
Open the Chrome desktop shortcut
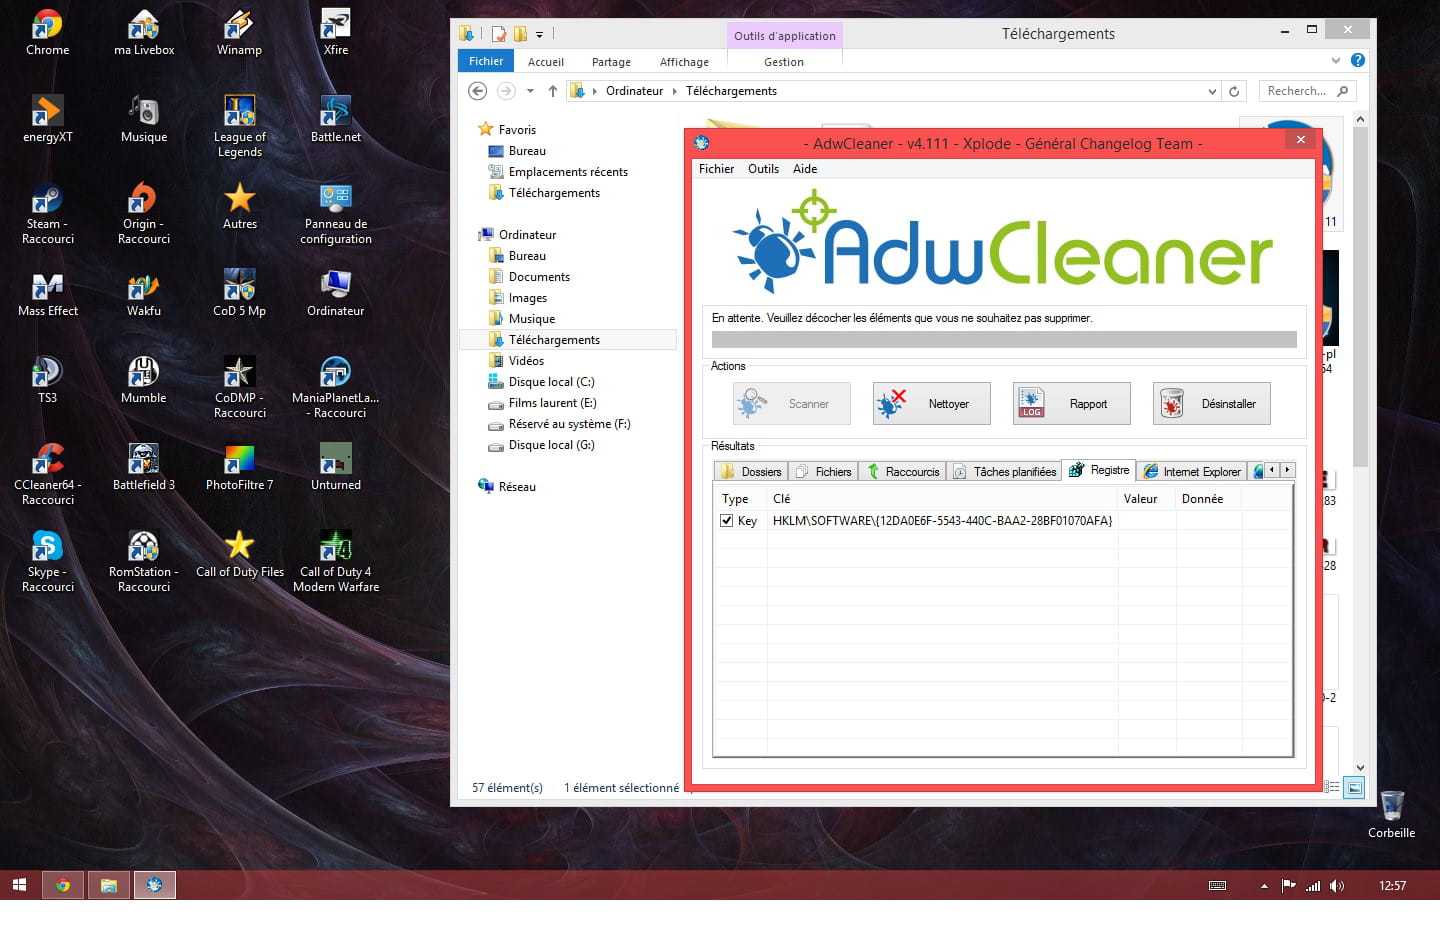pos(47,32)
